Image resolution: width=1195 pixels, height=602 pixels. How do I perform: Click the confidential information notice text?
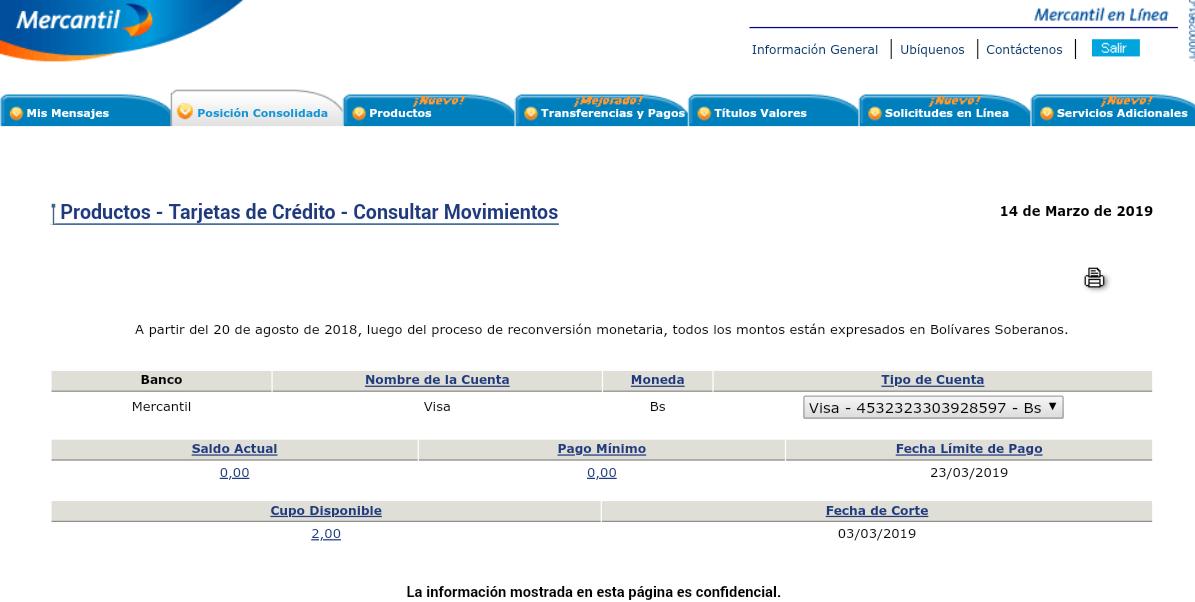[x=594, y=591]
